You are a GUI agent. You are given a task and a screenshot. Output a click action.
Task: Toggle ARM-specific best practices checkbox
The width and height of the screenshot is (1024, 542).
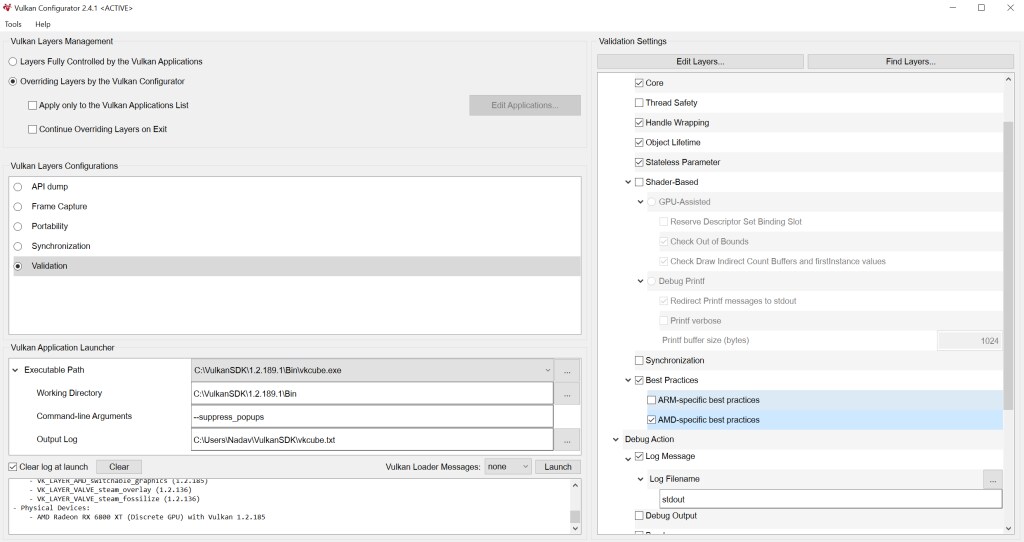[652, 400]
